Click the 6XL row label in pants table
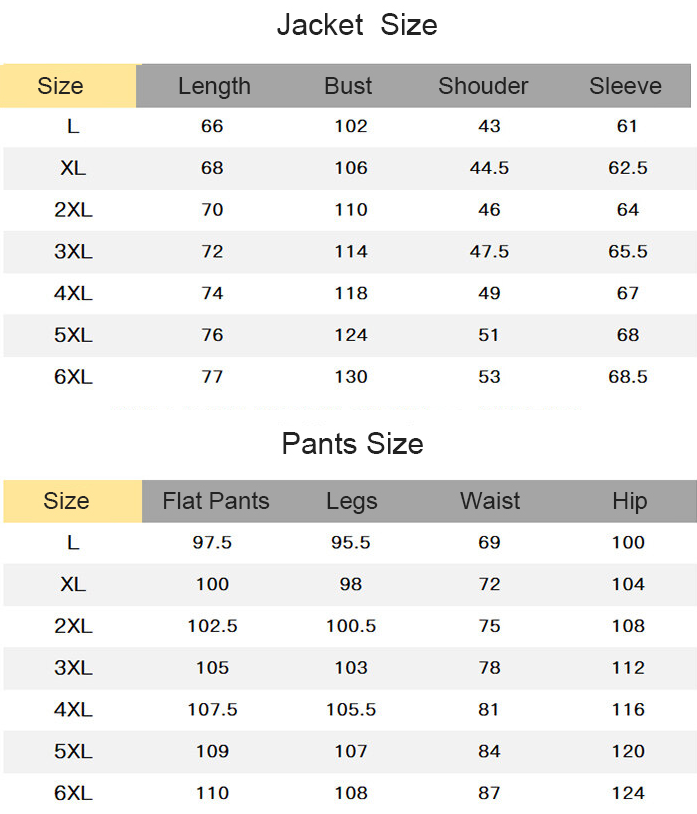Viewport: 697px width, 814px height. pos(73,793)
